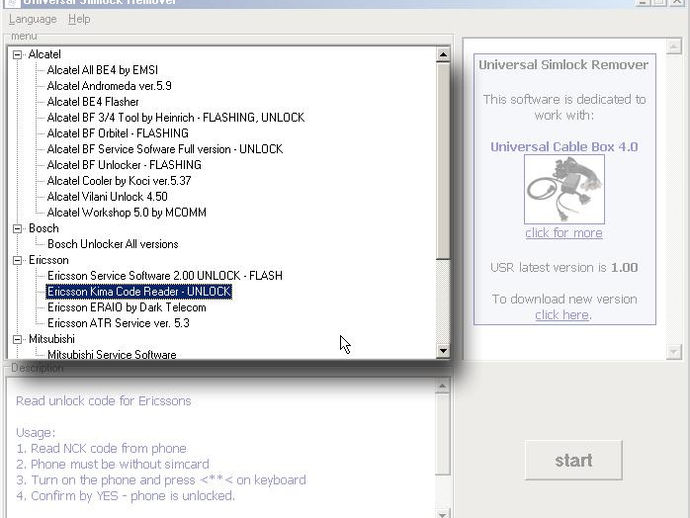Click Description panel scrollbar down arrow
This screenshot has width=690, height=518.
(x=443, y=514)
